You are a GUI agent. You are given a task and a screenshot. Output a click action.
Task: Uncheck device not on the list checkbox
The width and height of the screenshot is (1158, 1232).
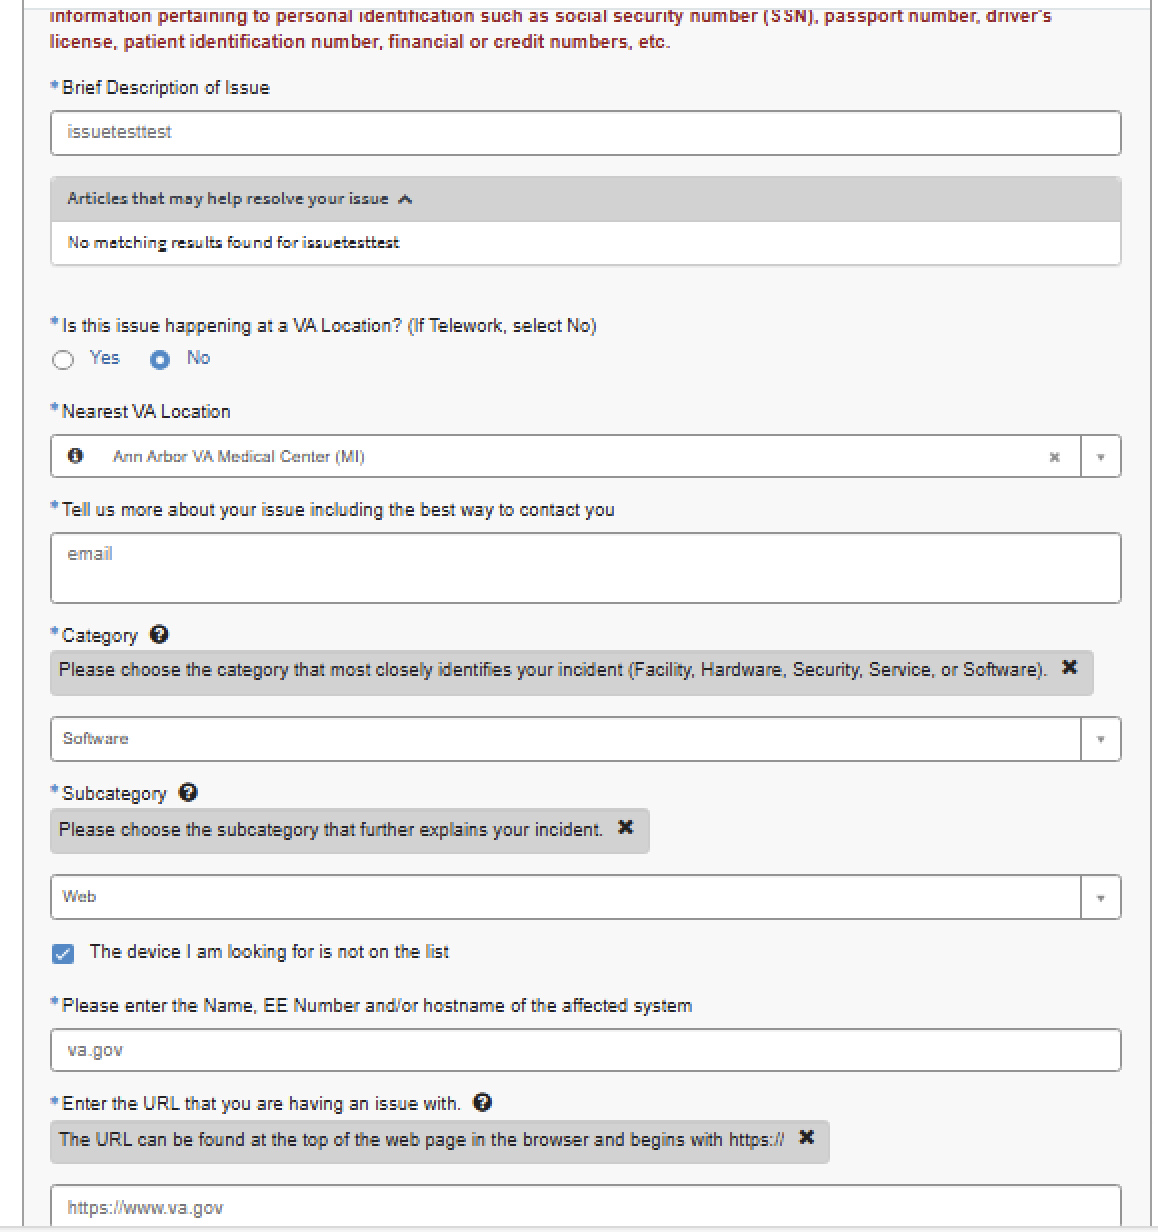(x=63, y=953)
